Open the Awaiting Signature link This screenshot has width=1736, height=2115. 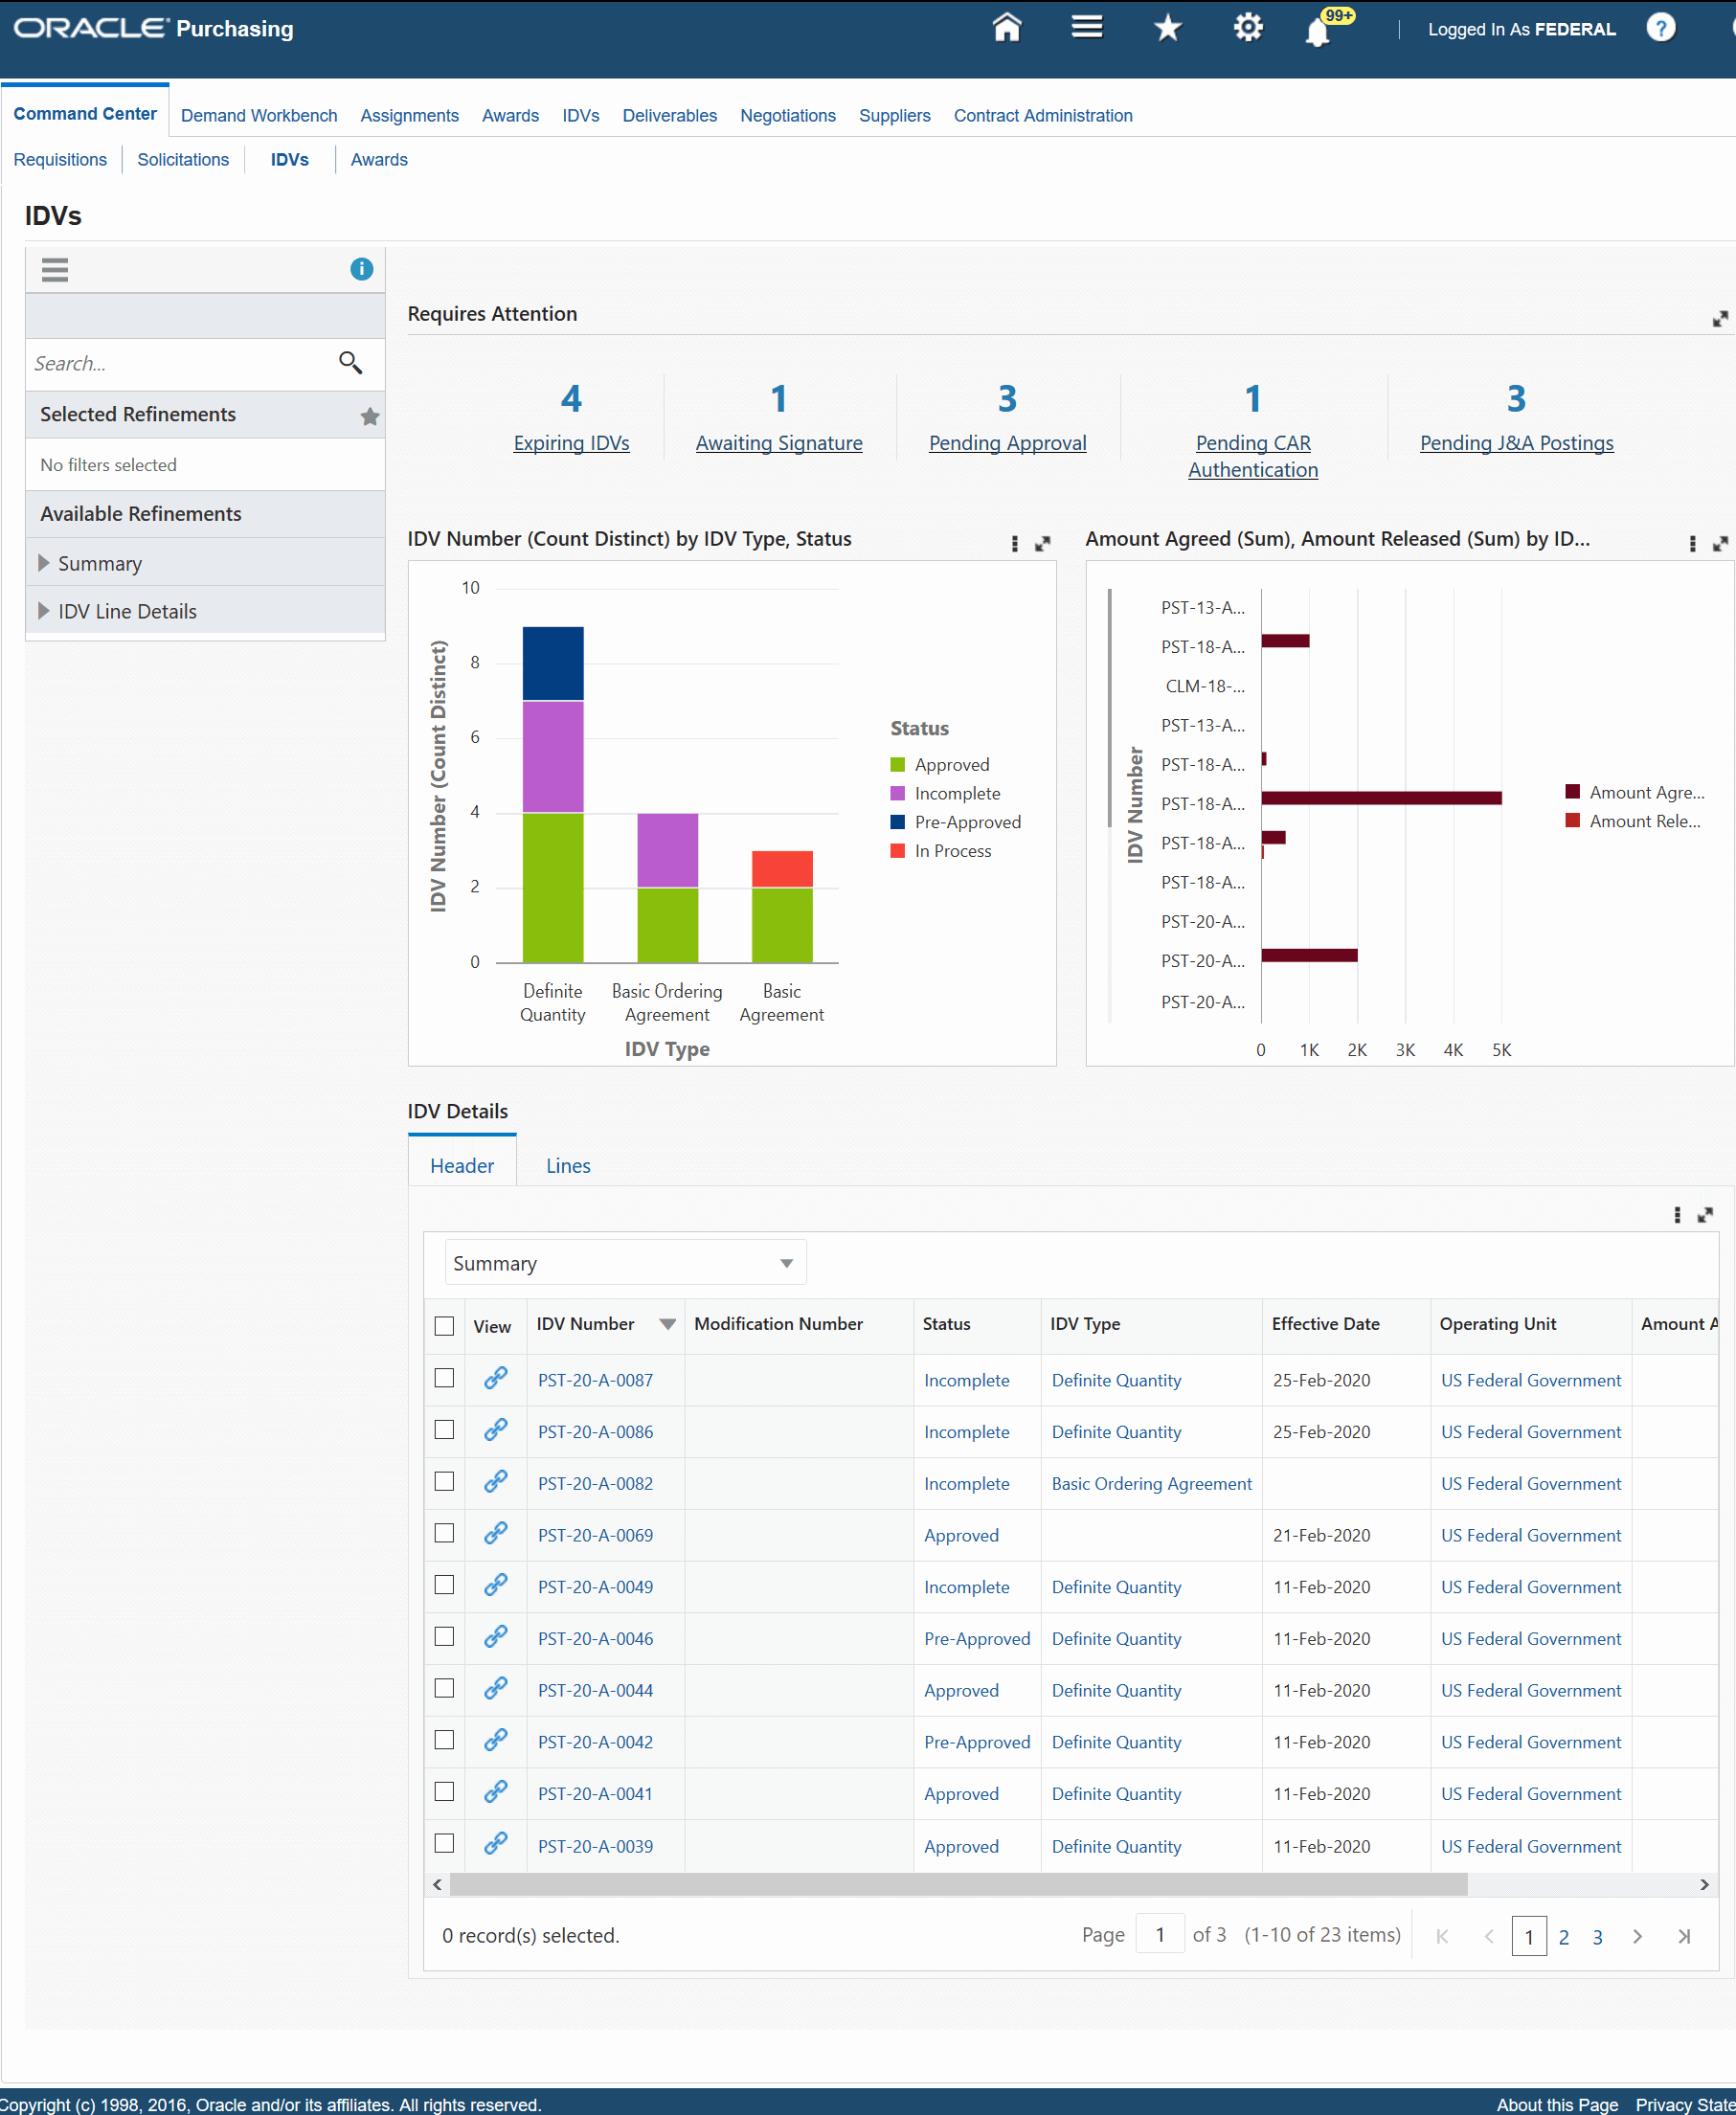[x=779, y=443]
